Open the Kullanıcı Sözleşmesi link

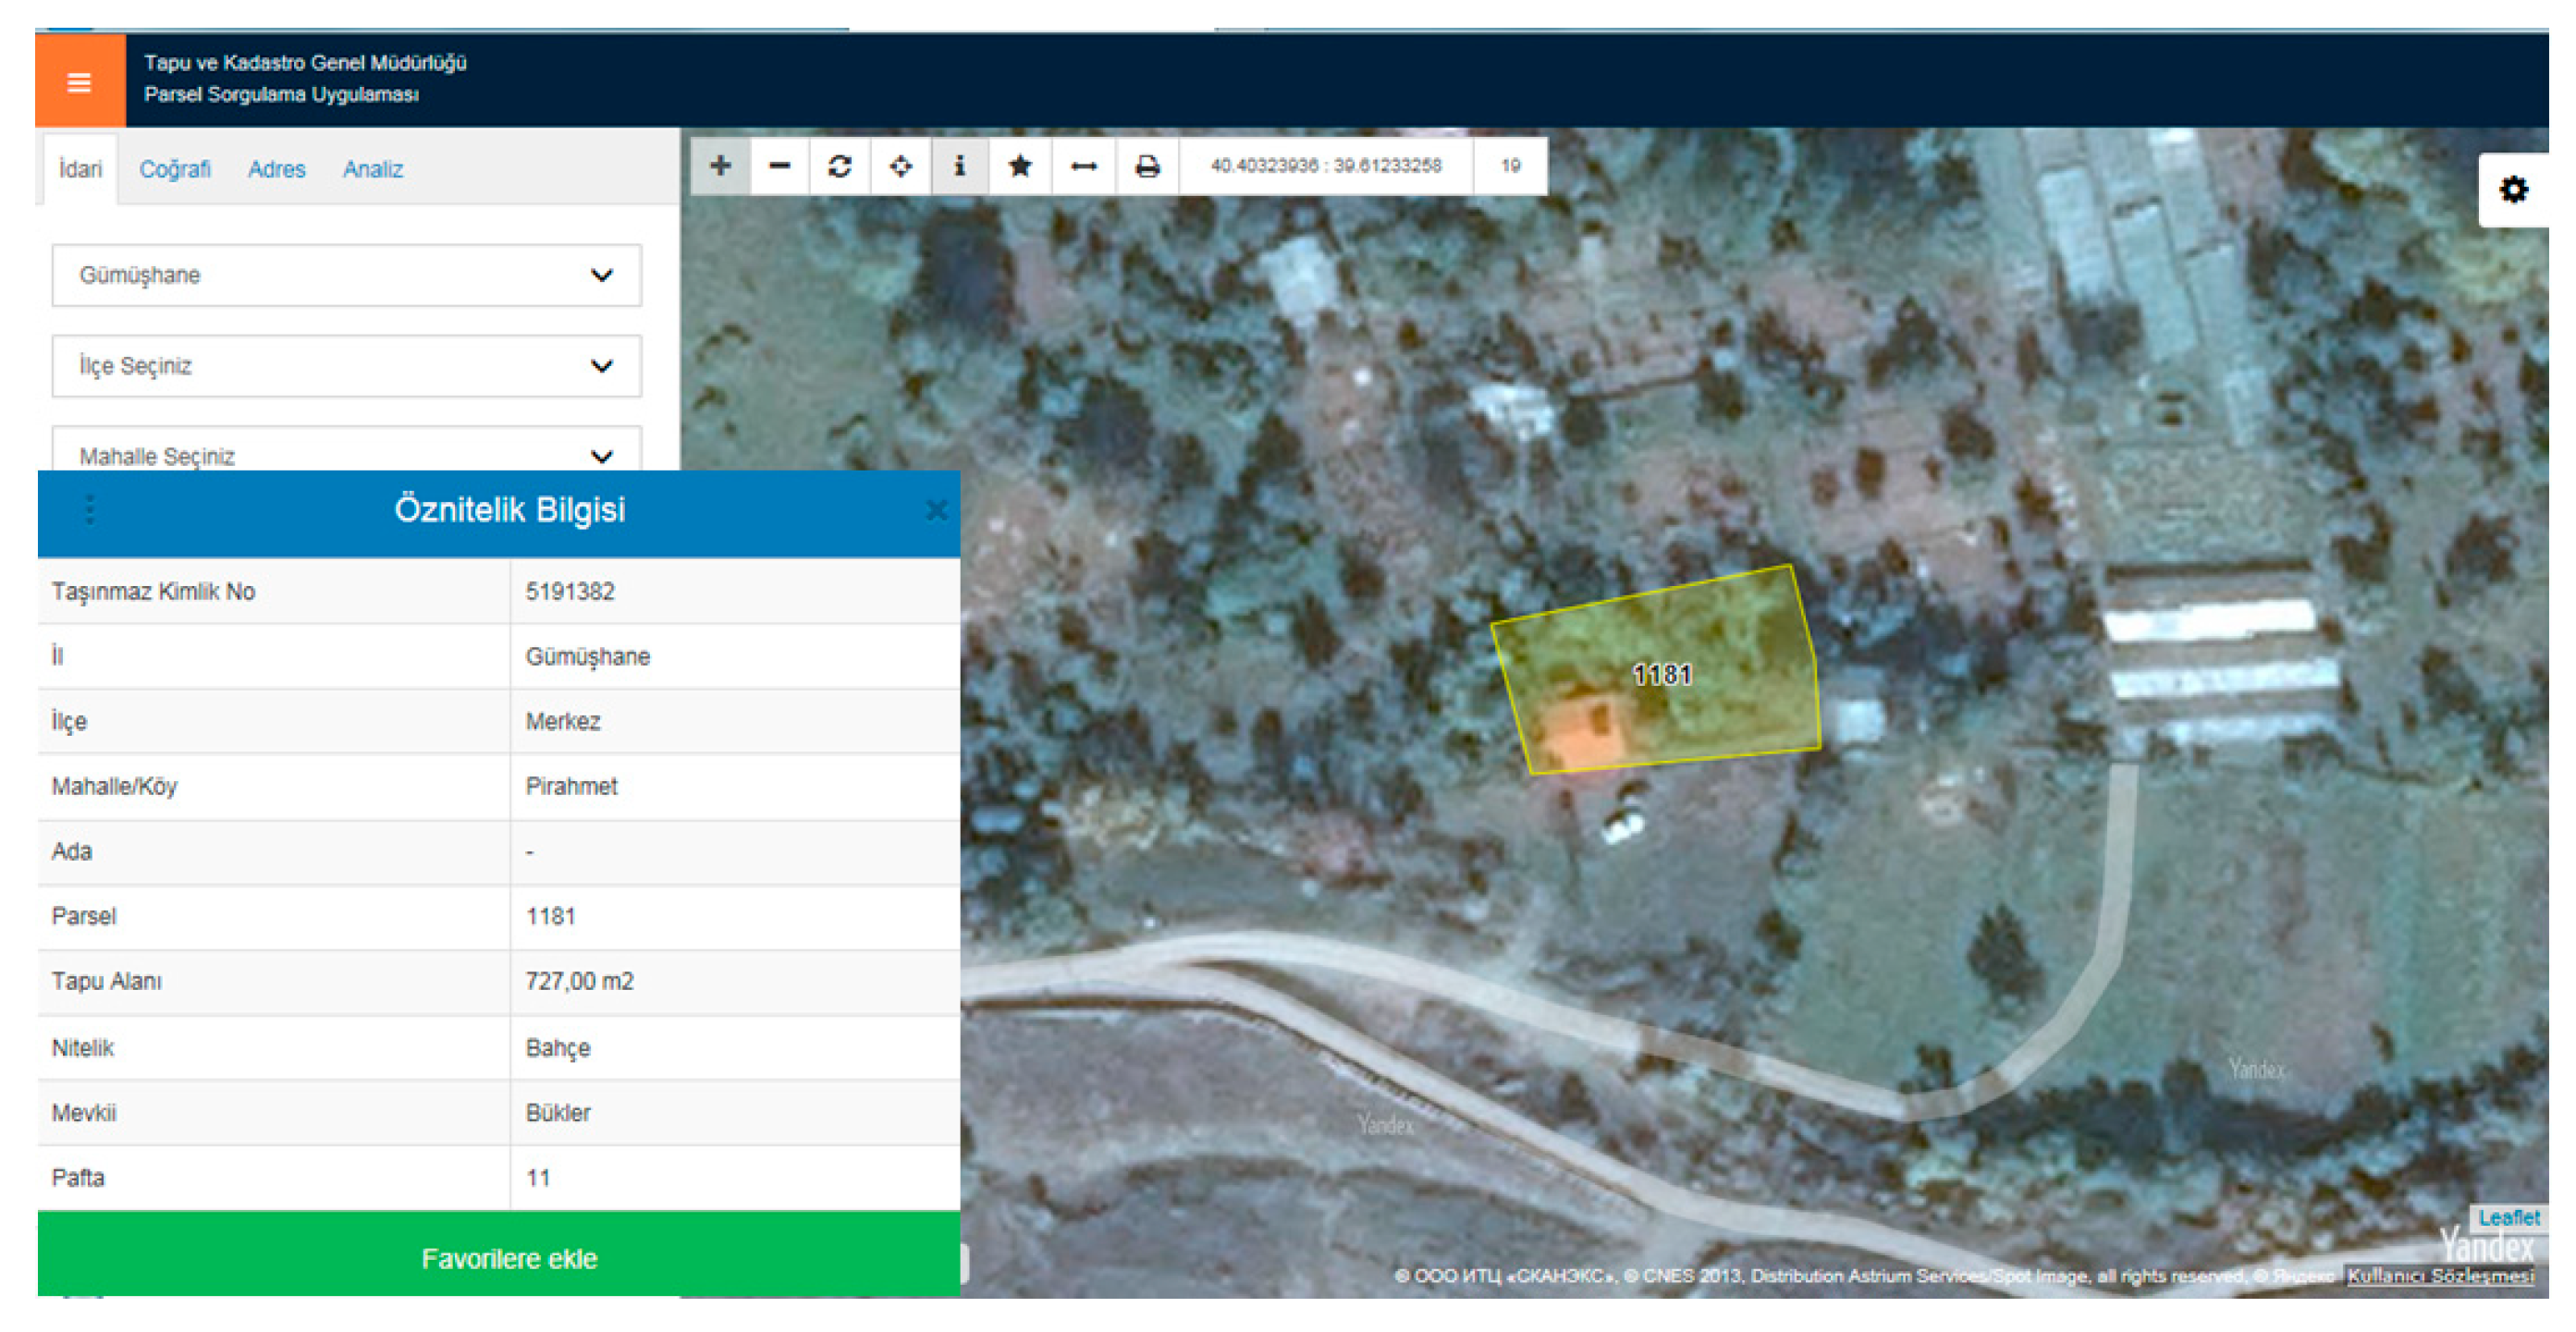click(x=2440, y=1276)
